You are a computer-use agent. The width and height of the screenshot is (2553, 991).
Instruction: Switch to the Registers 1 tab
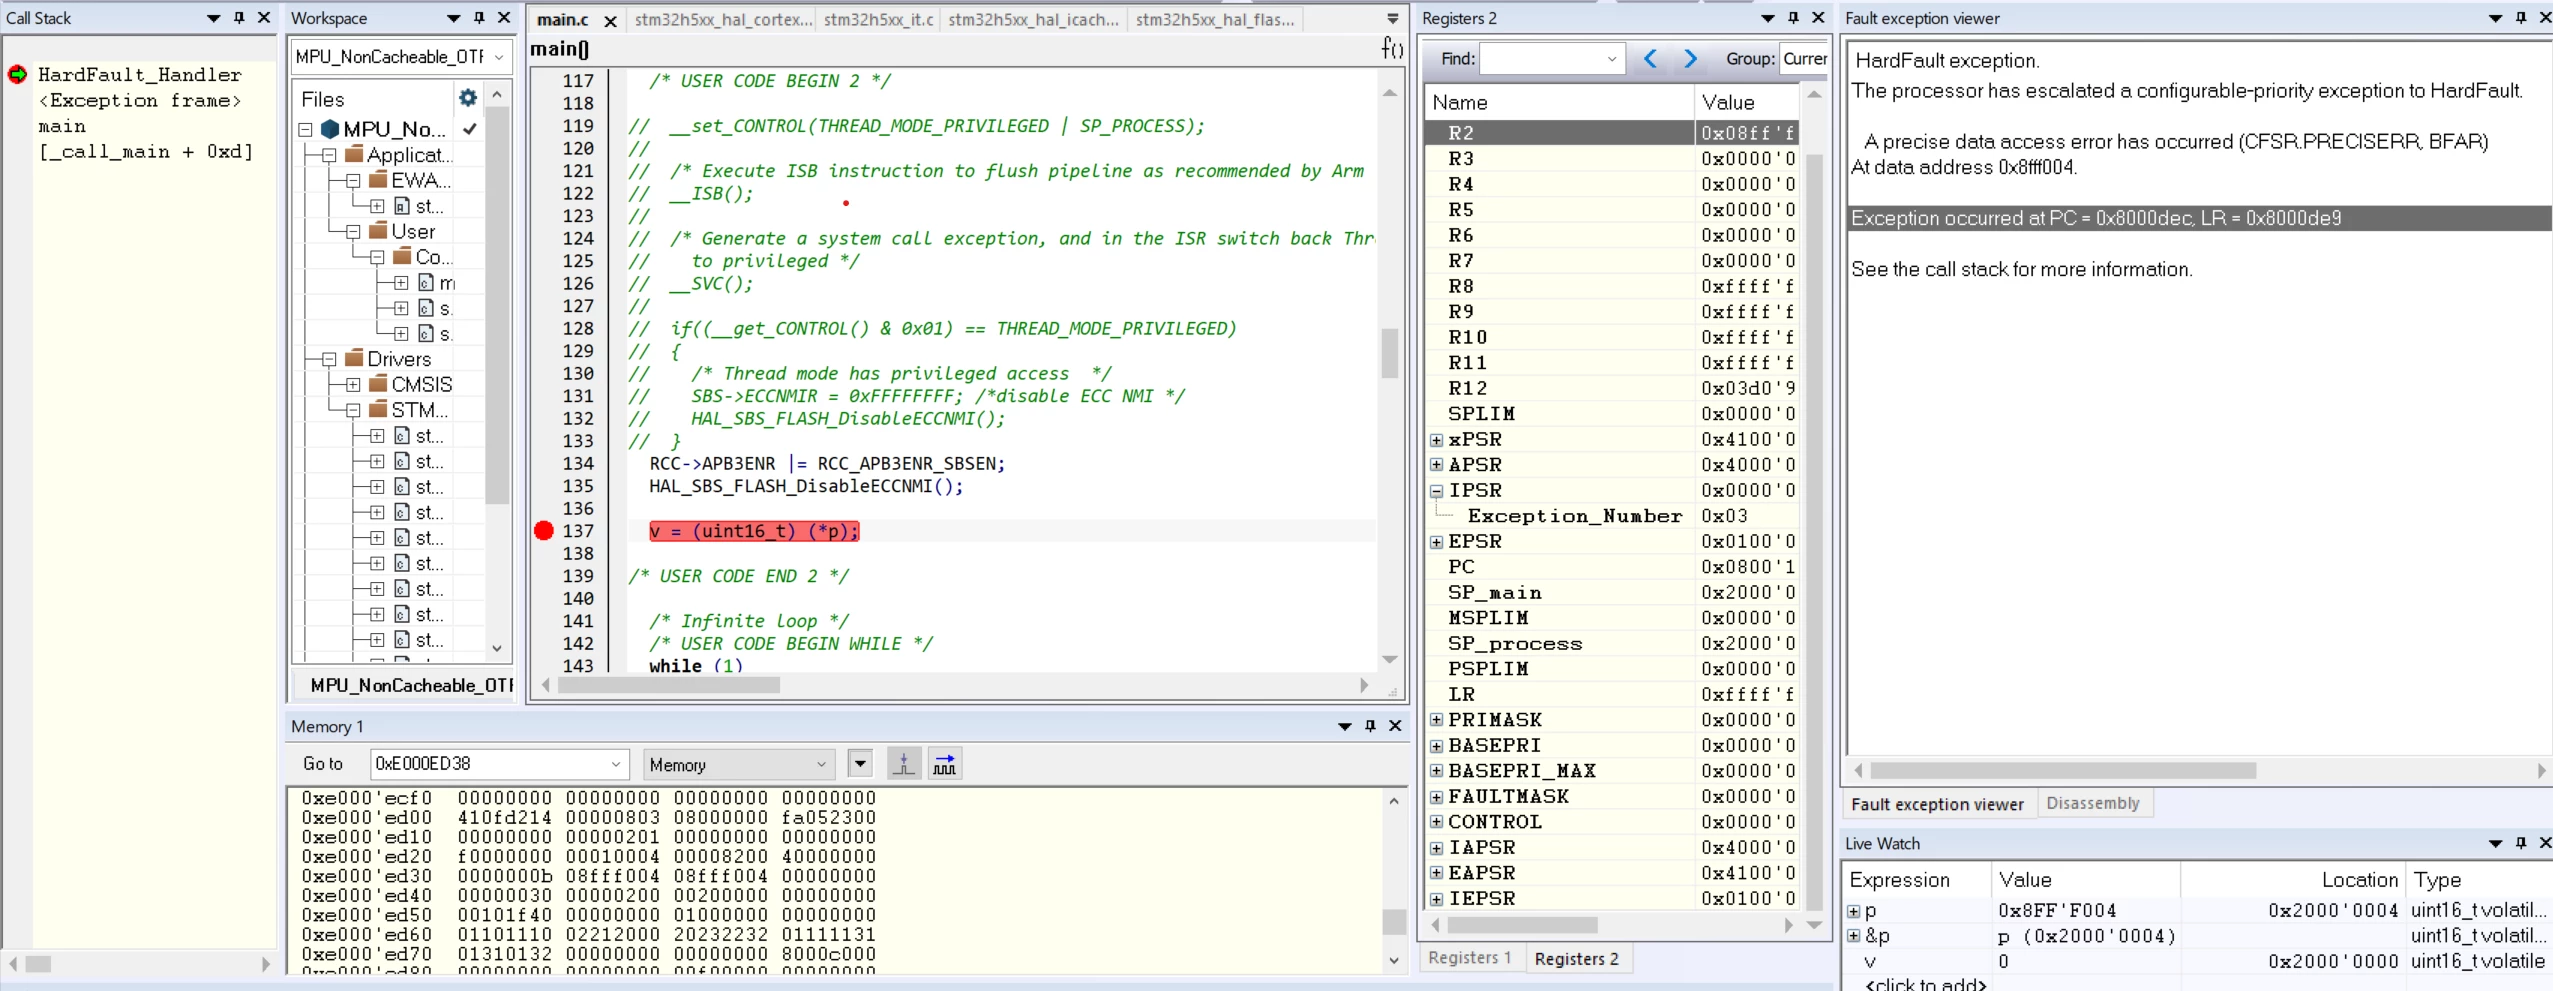tap(1470, 958)
